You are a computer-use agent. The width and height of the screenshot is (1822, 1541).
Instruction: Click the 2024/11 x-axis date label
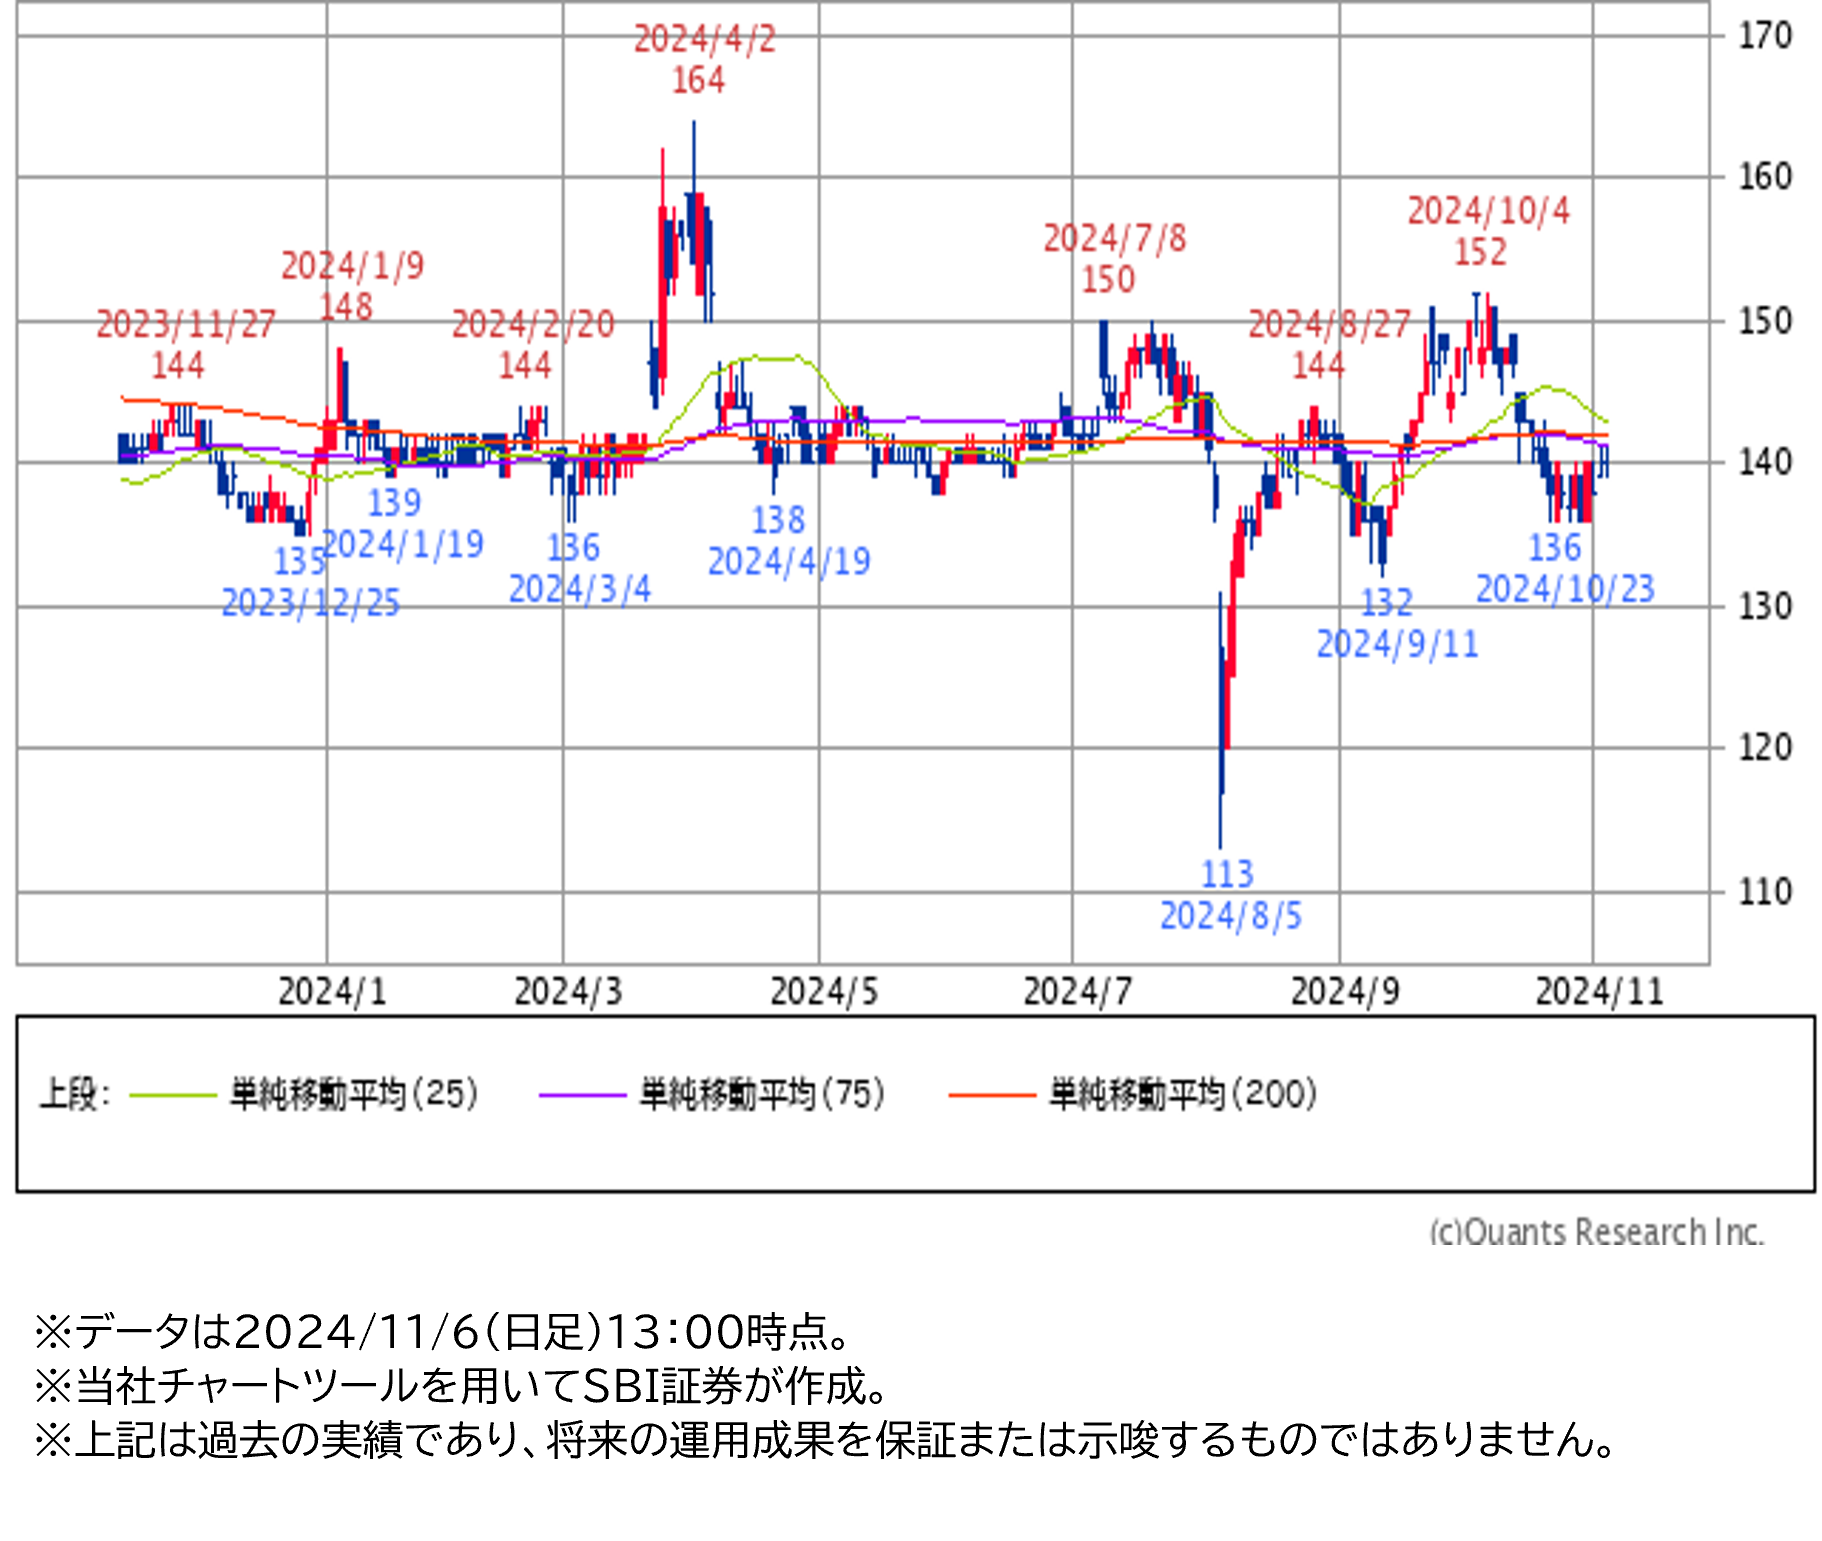[x=1599, y=992]
